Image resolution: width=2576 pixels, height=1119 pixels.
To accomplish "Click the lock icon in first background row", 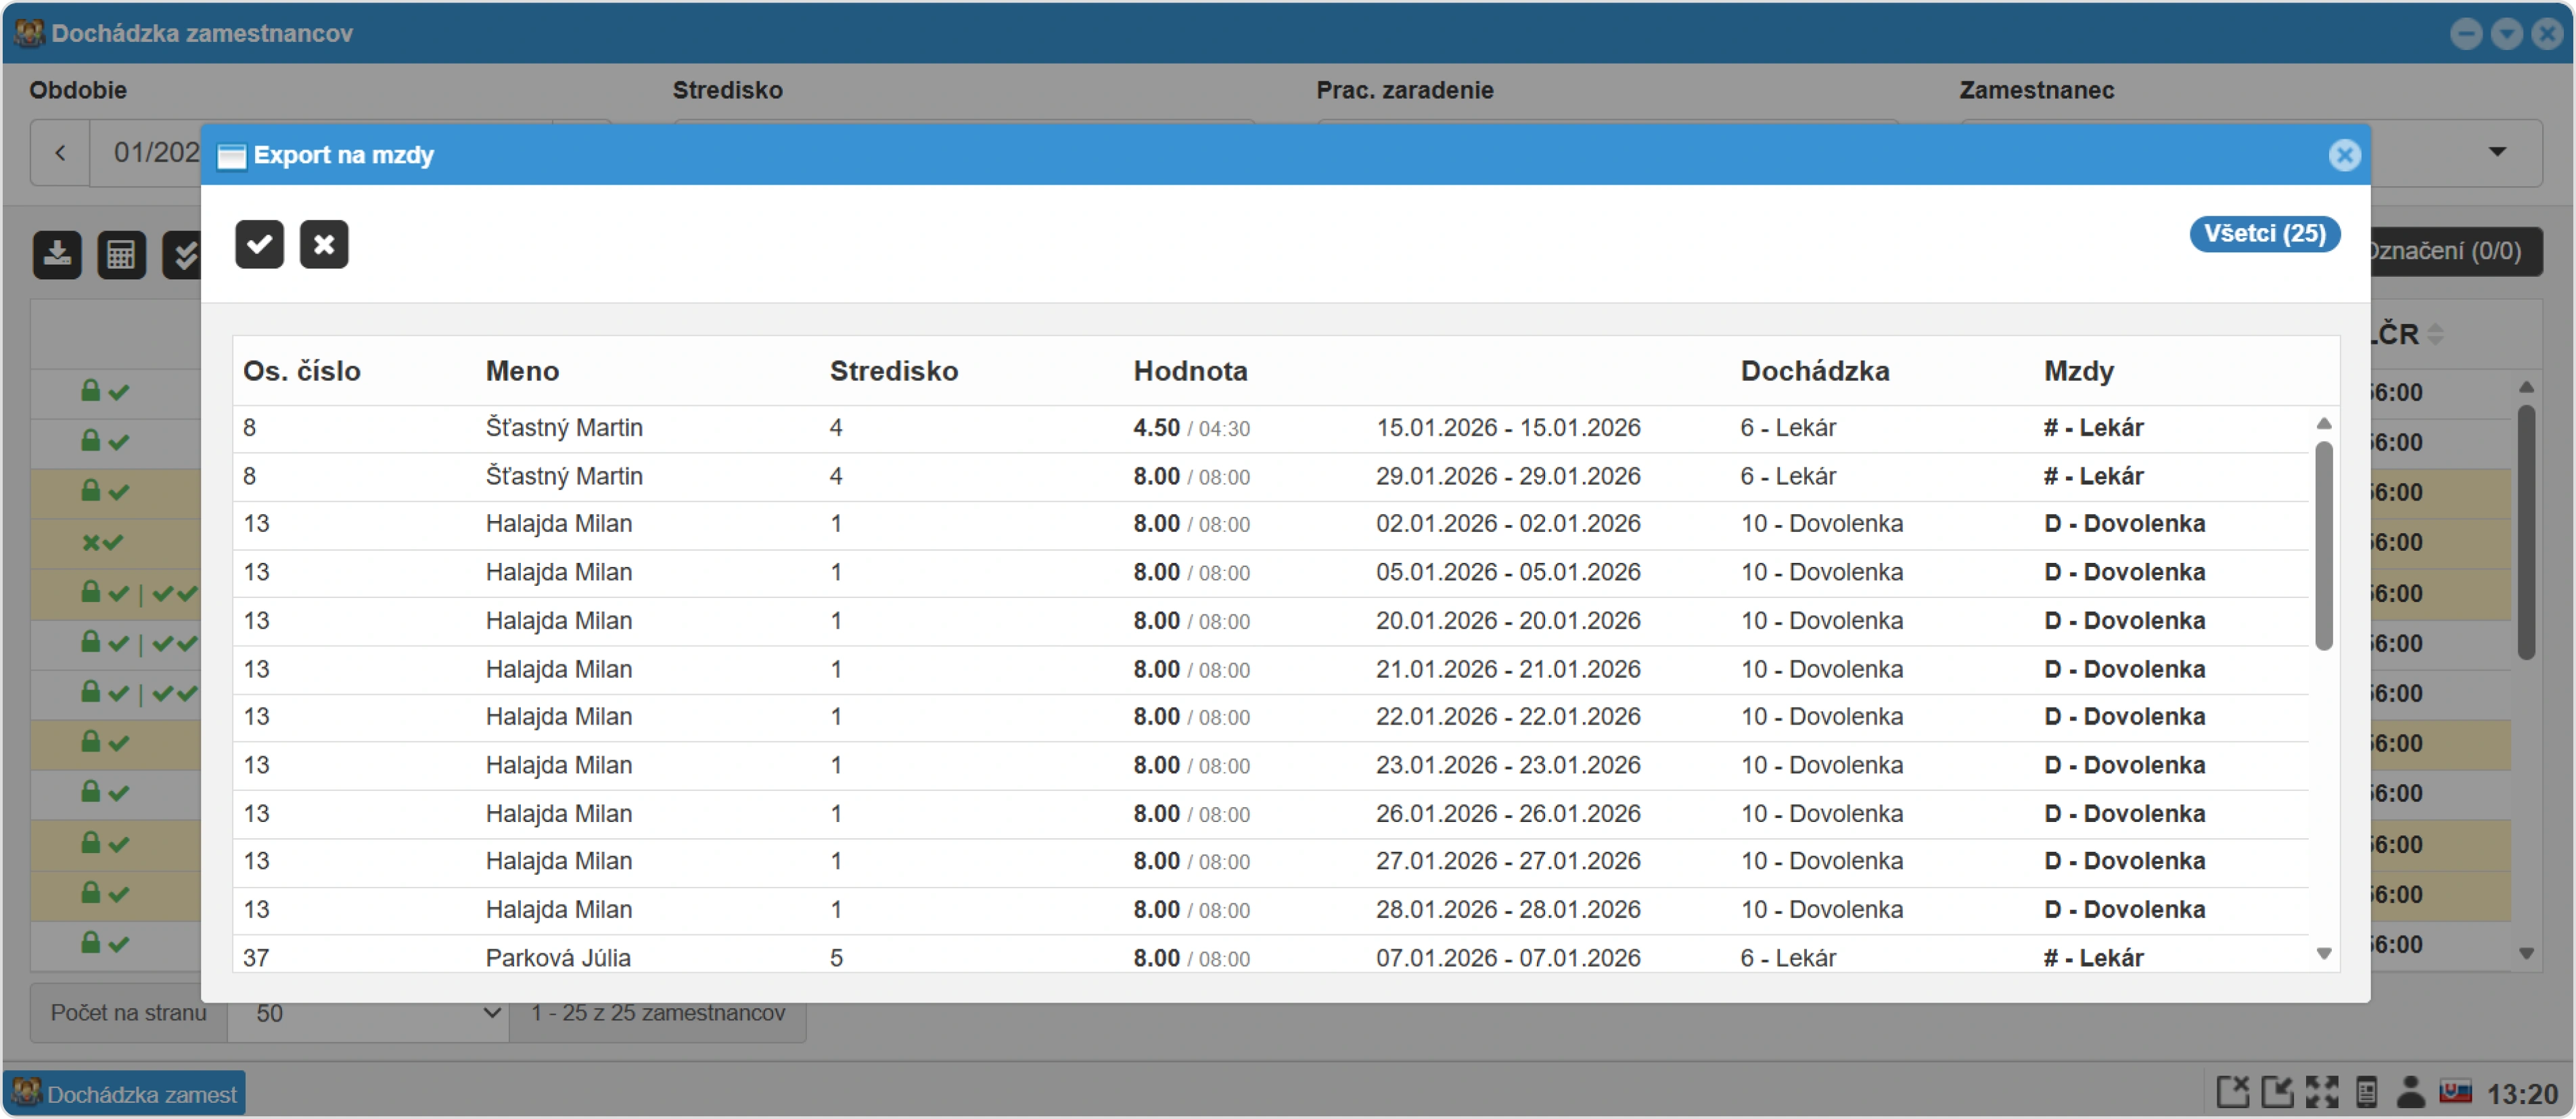I will (x=90, y=391).
